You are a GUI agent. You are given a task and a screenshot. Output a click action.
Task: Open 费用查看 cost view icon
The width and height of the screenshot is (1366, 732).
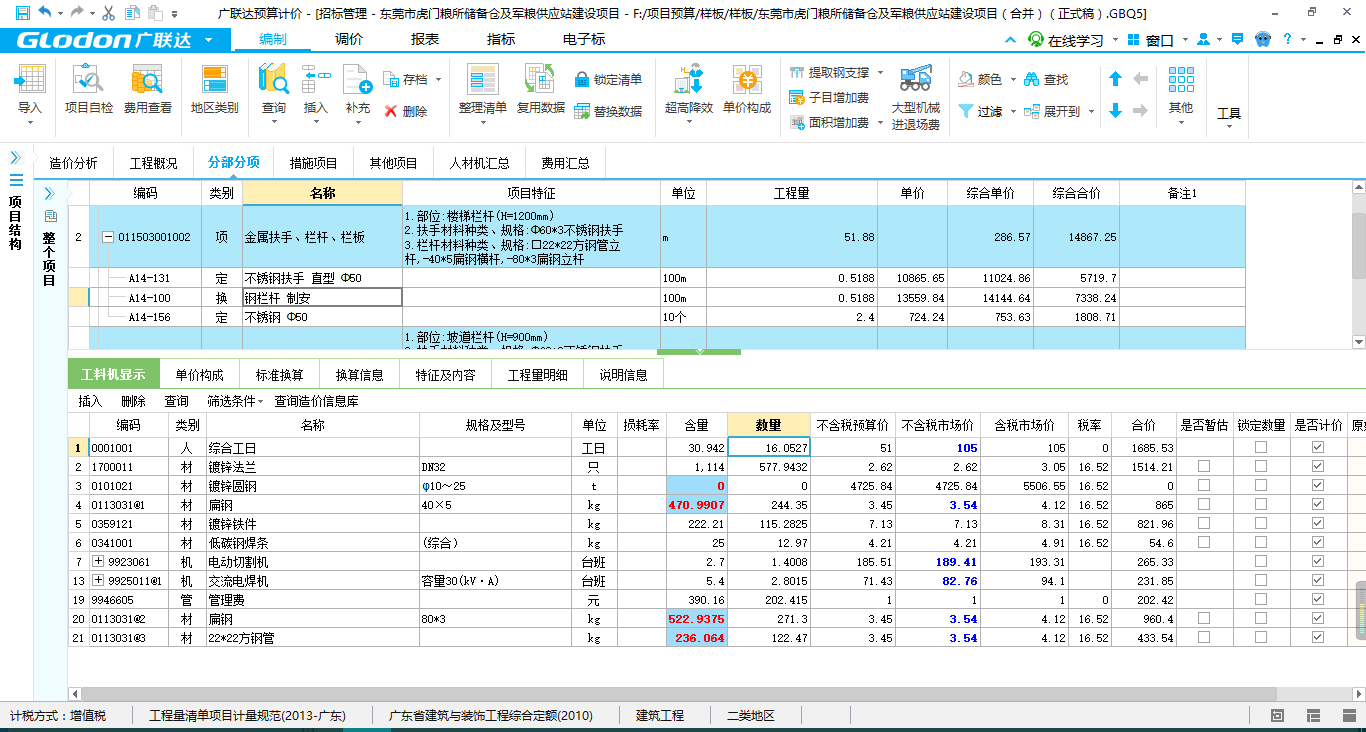click(147, 80)
